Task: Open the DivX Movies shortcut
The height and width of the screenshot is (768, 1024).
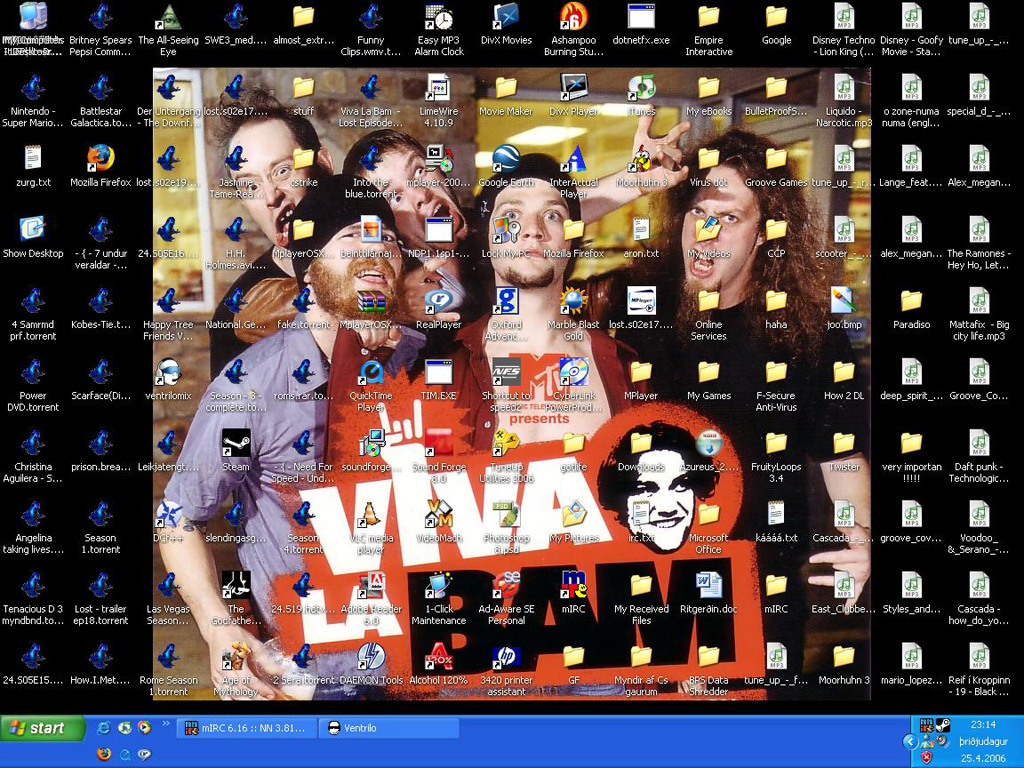Action: (x=506, y=24)
